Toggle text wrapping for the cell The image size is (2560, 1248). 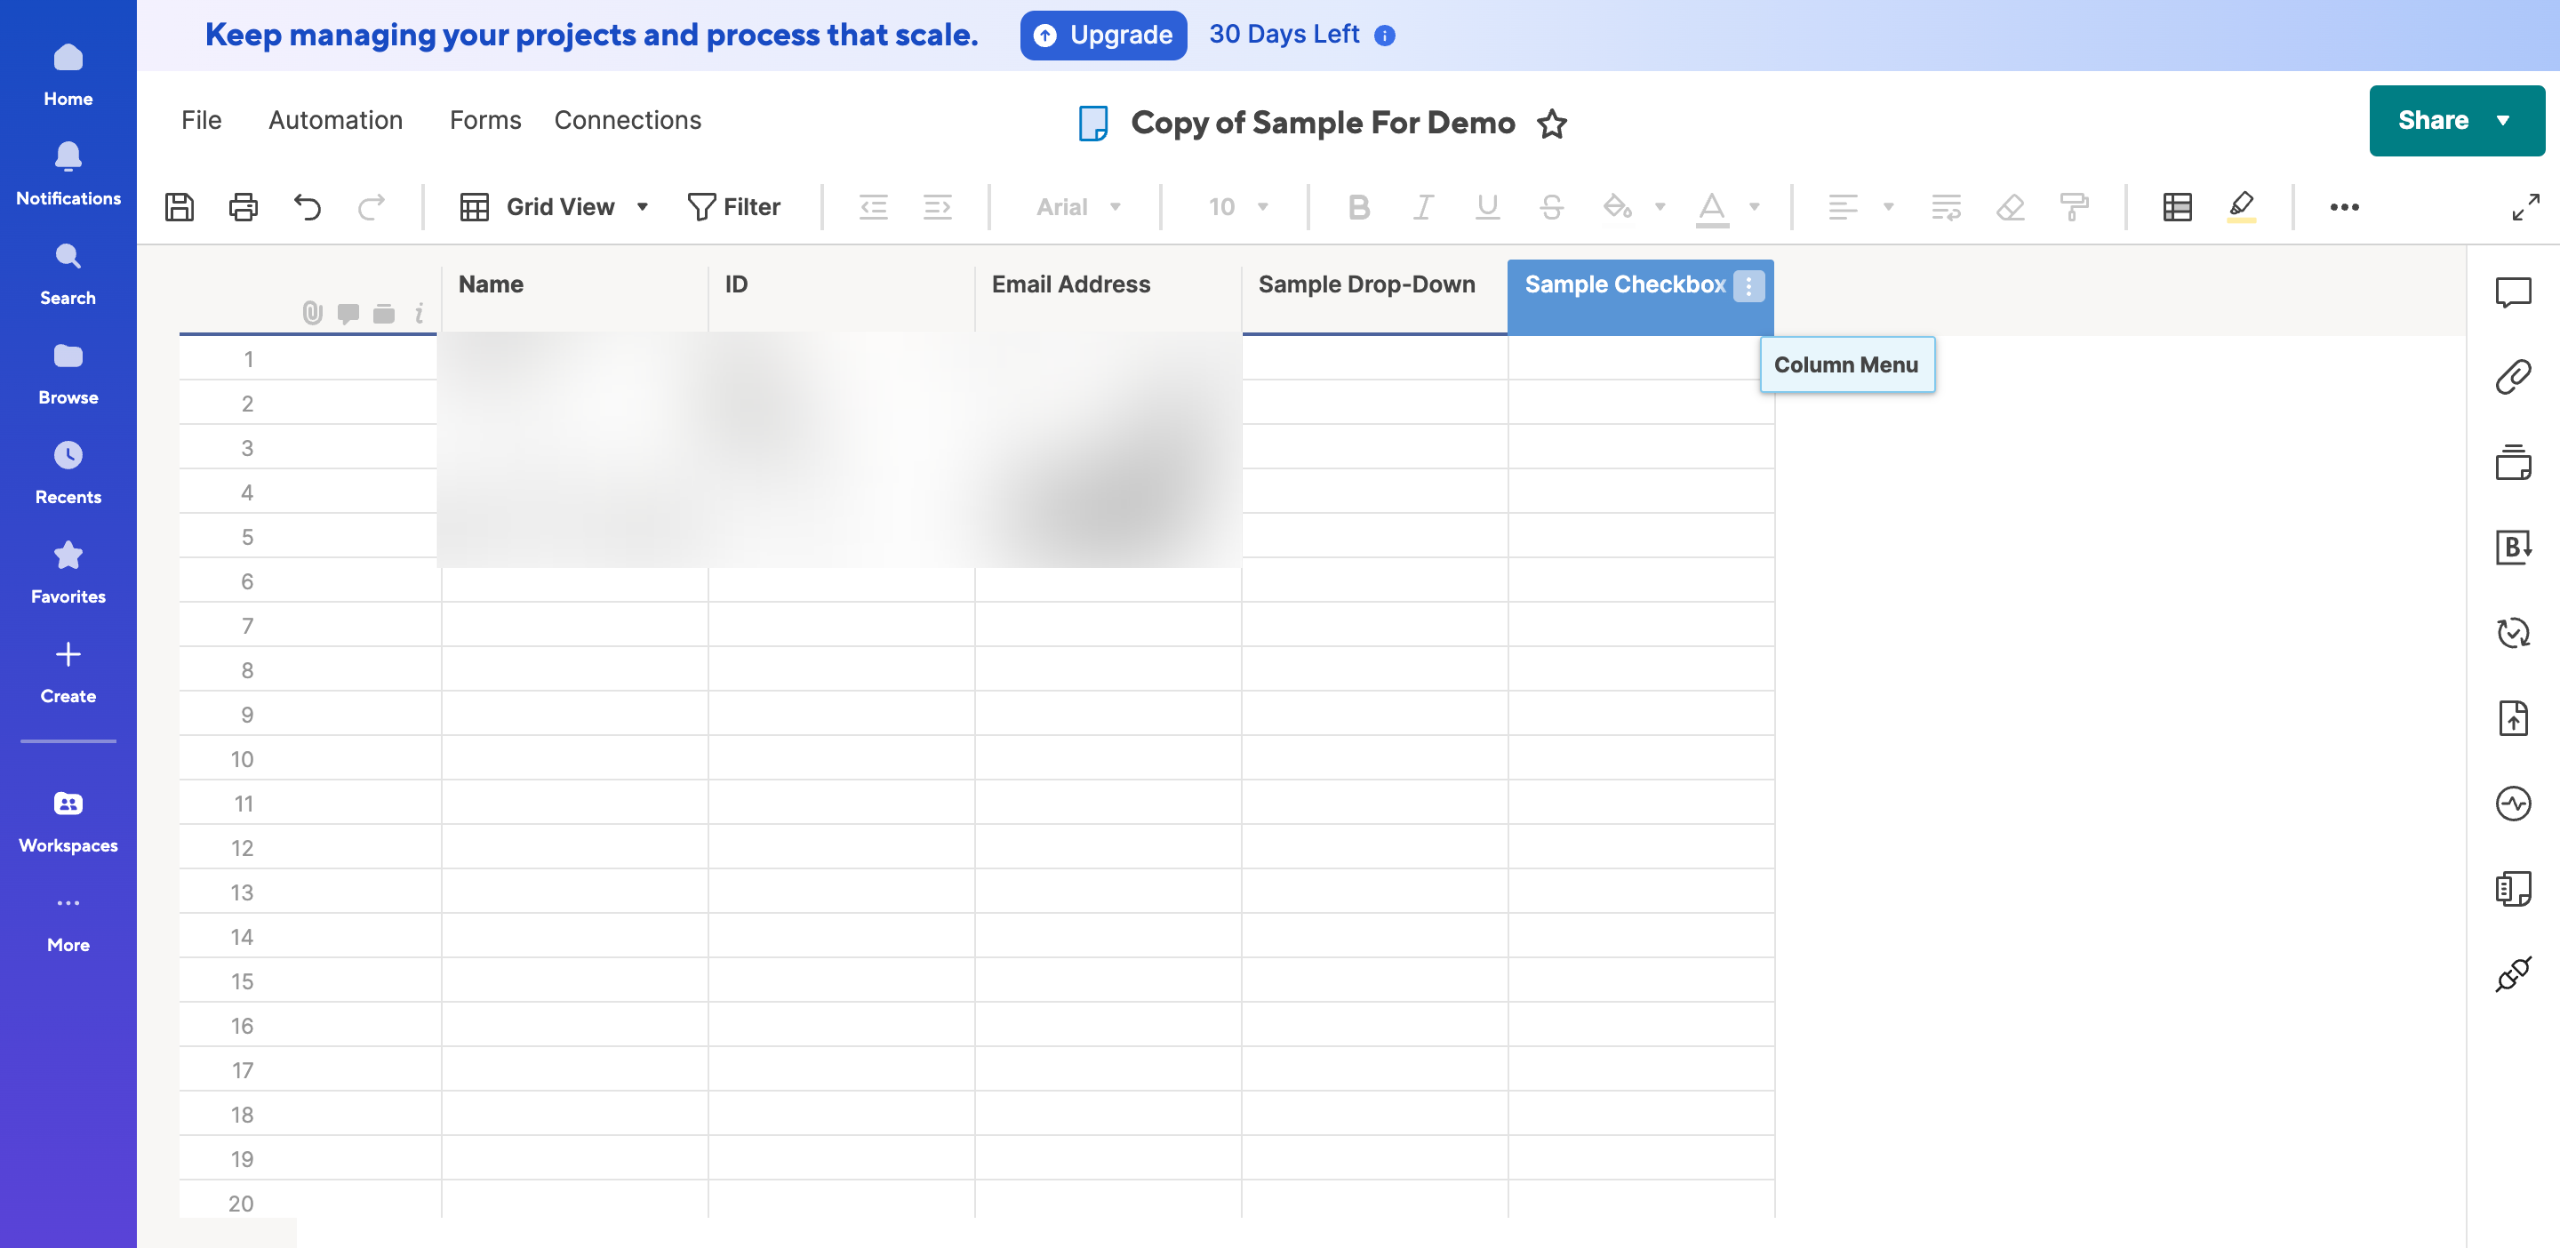[1945, 207]
